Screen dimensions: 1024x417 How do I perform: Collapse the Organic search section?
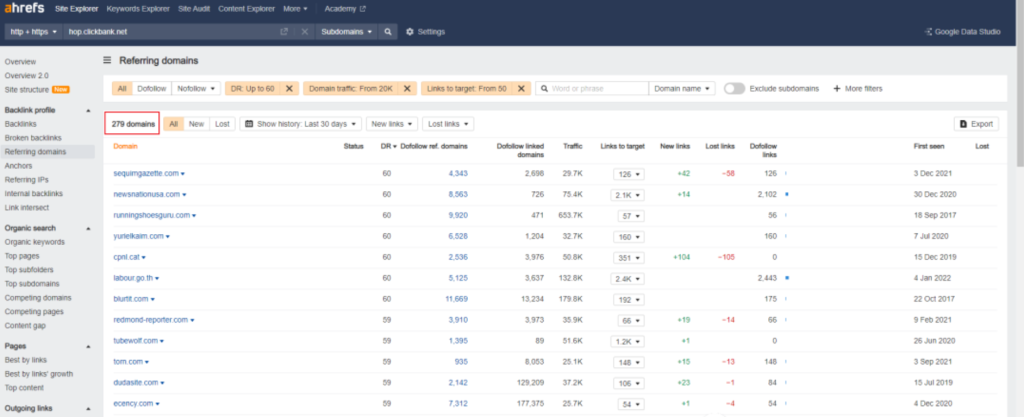coord(88,228)
